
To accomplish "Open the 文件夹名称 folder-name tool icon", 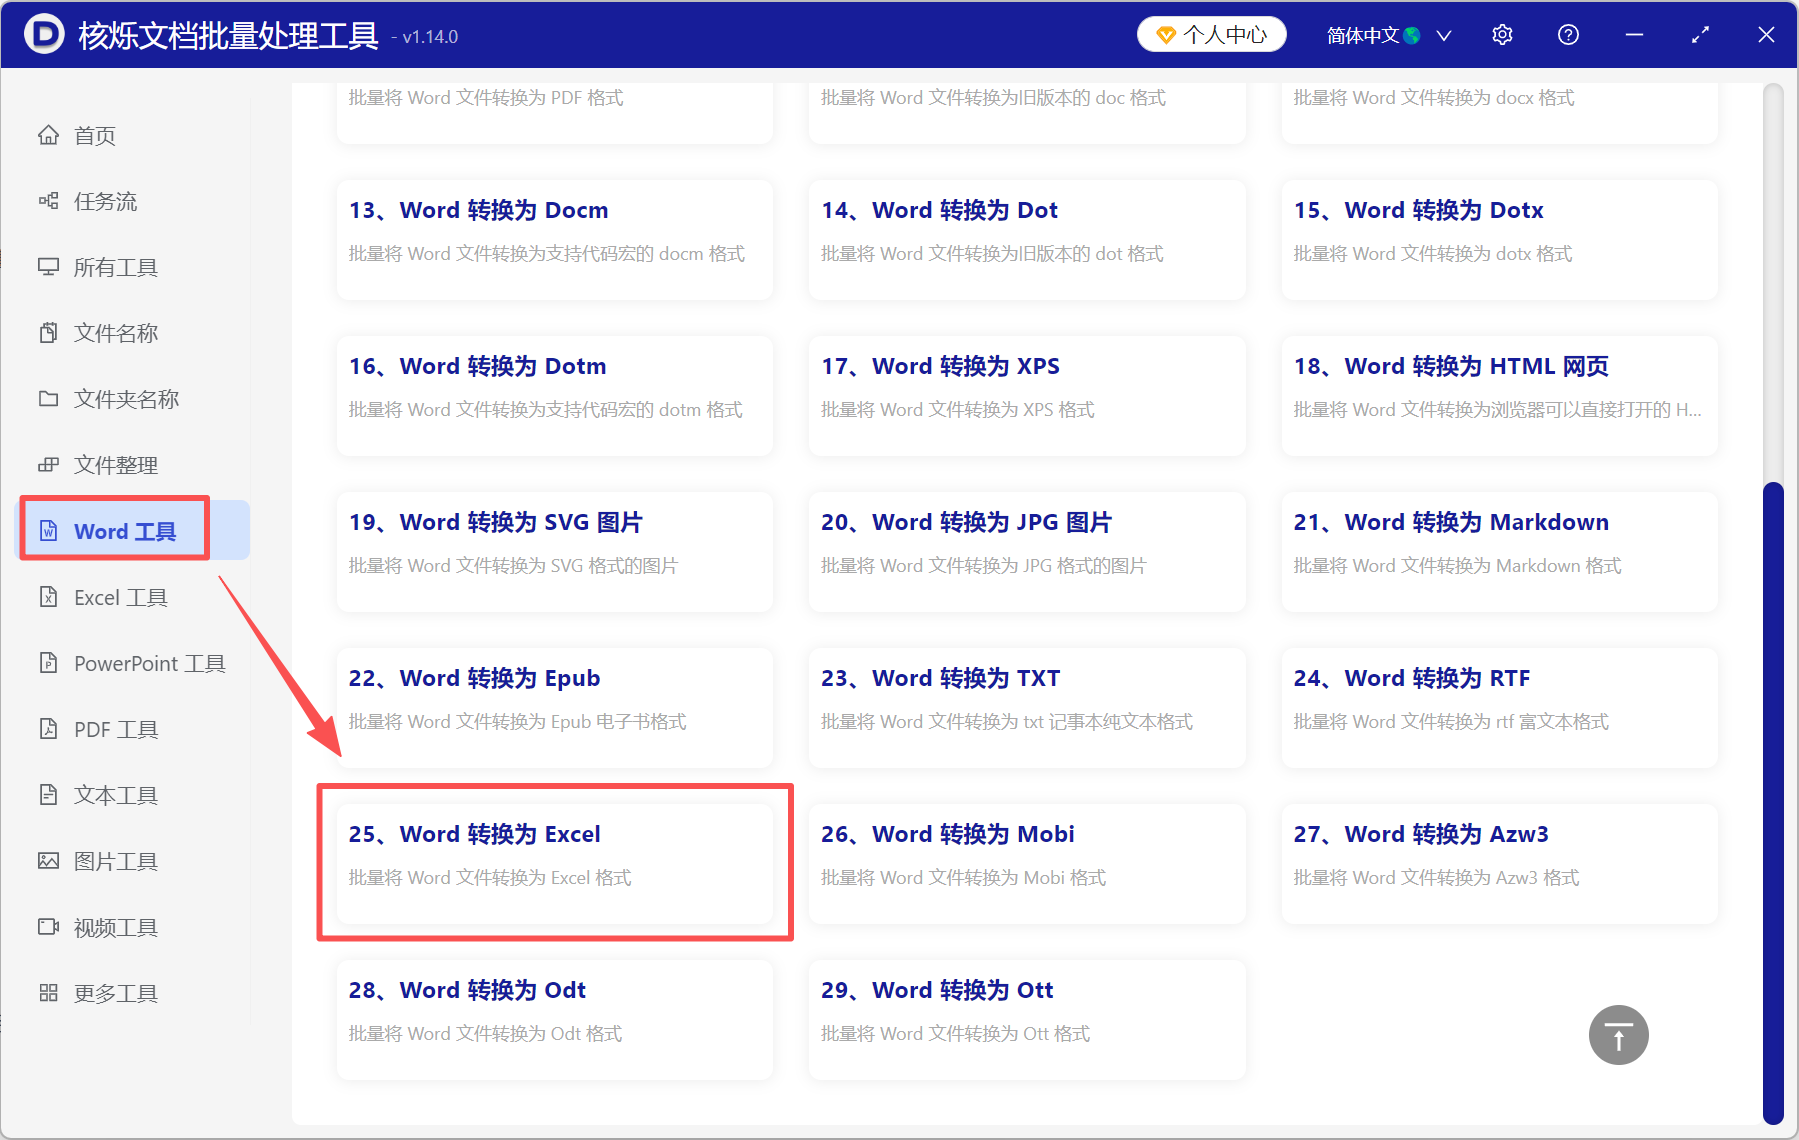I will 48,398.
